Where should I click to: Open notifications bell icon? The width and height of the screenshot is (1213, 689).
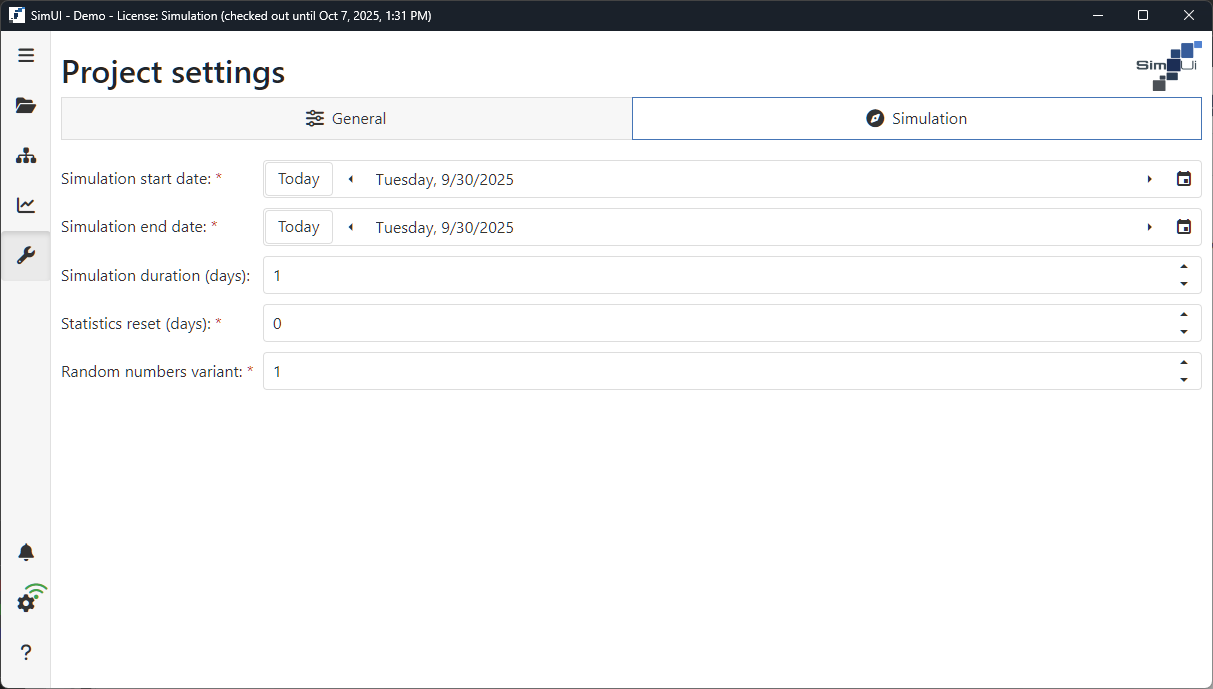click(26, 553)
